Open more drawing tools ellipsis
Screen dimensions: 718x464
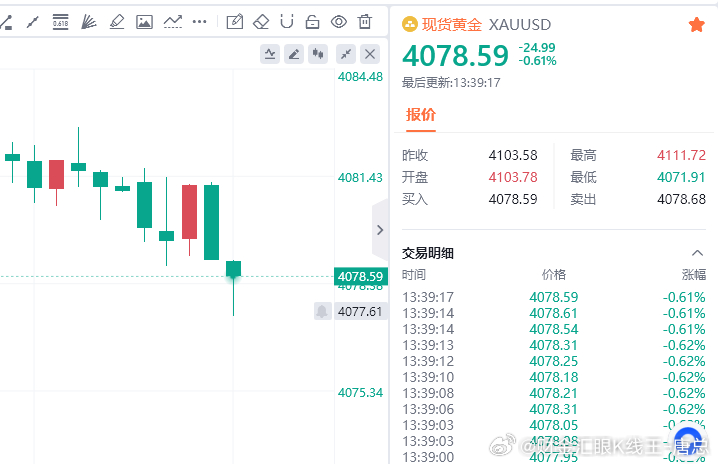click(x=200, y=22)
